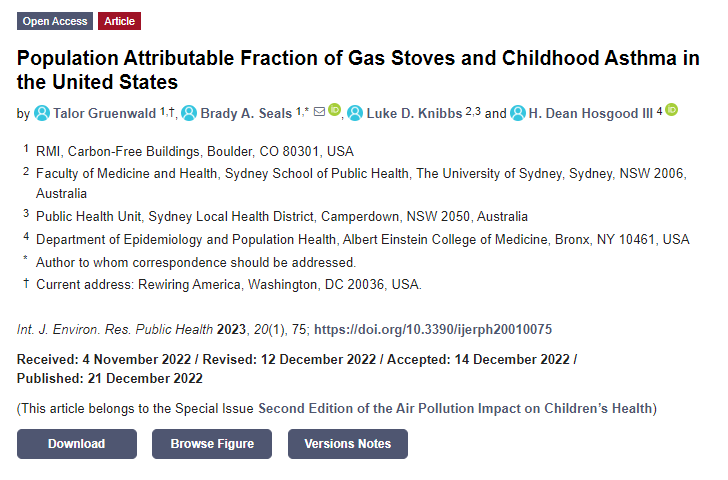Open email envelope icon for Brady Seals
The width and height of the screenshot is (728, 480).
tap(319, 111)
